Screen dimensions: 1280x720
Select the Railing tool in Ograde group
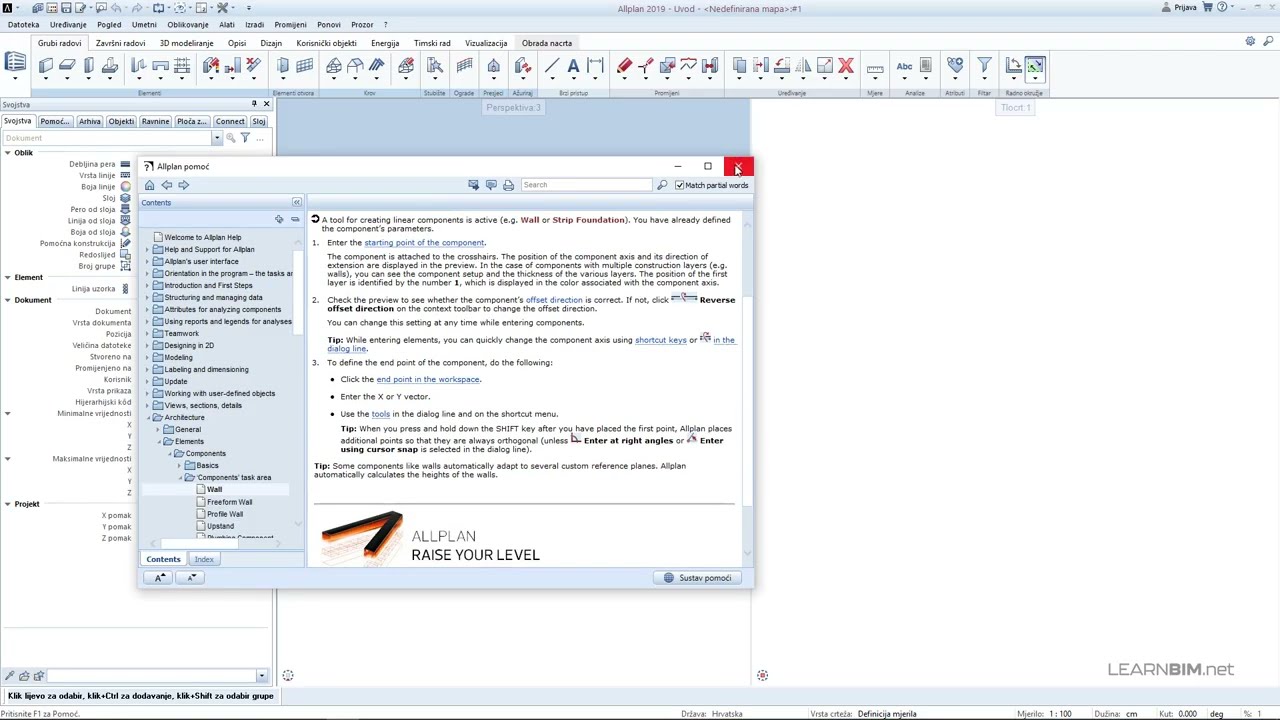464,66
